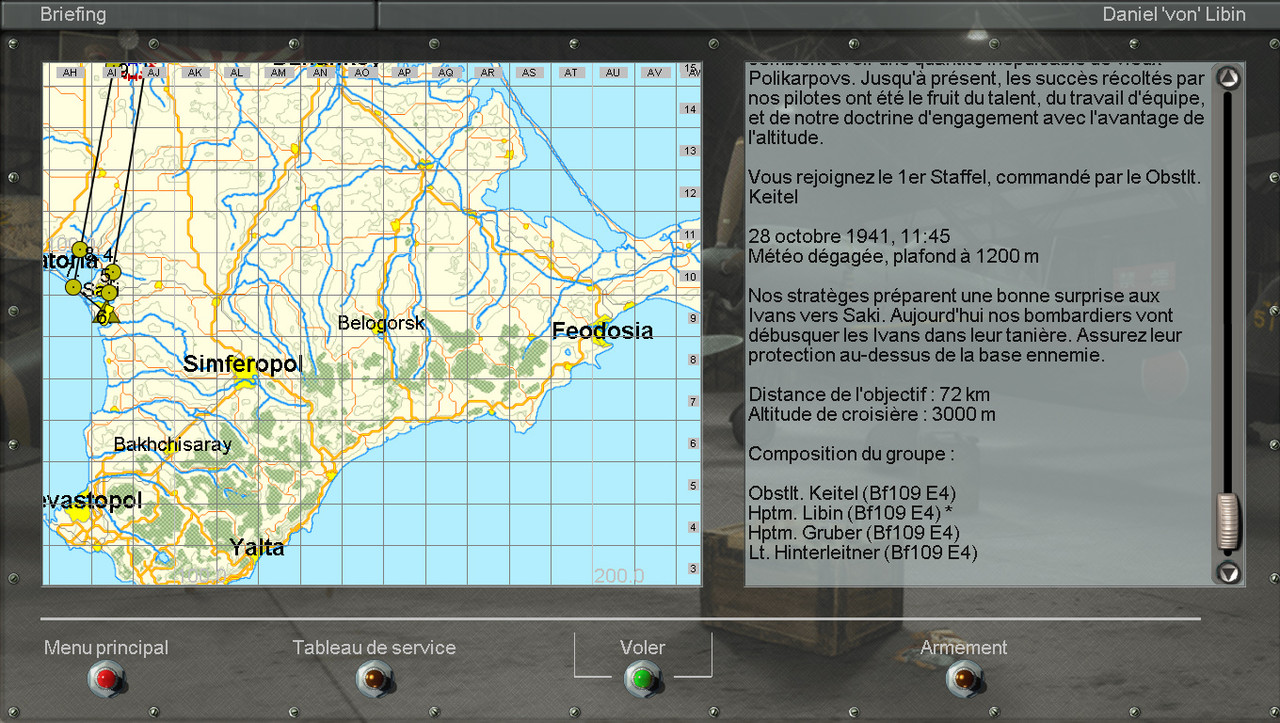Click grid row number 10
Viewport: 1280px width, 723px height.
click(689, 276)
